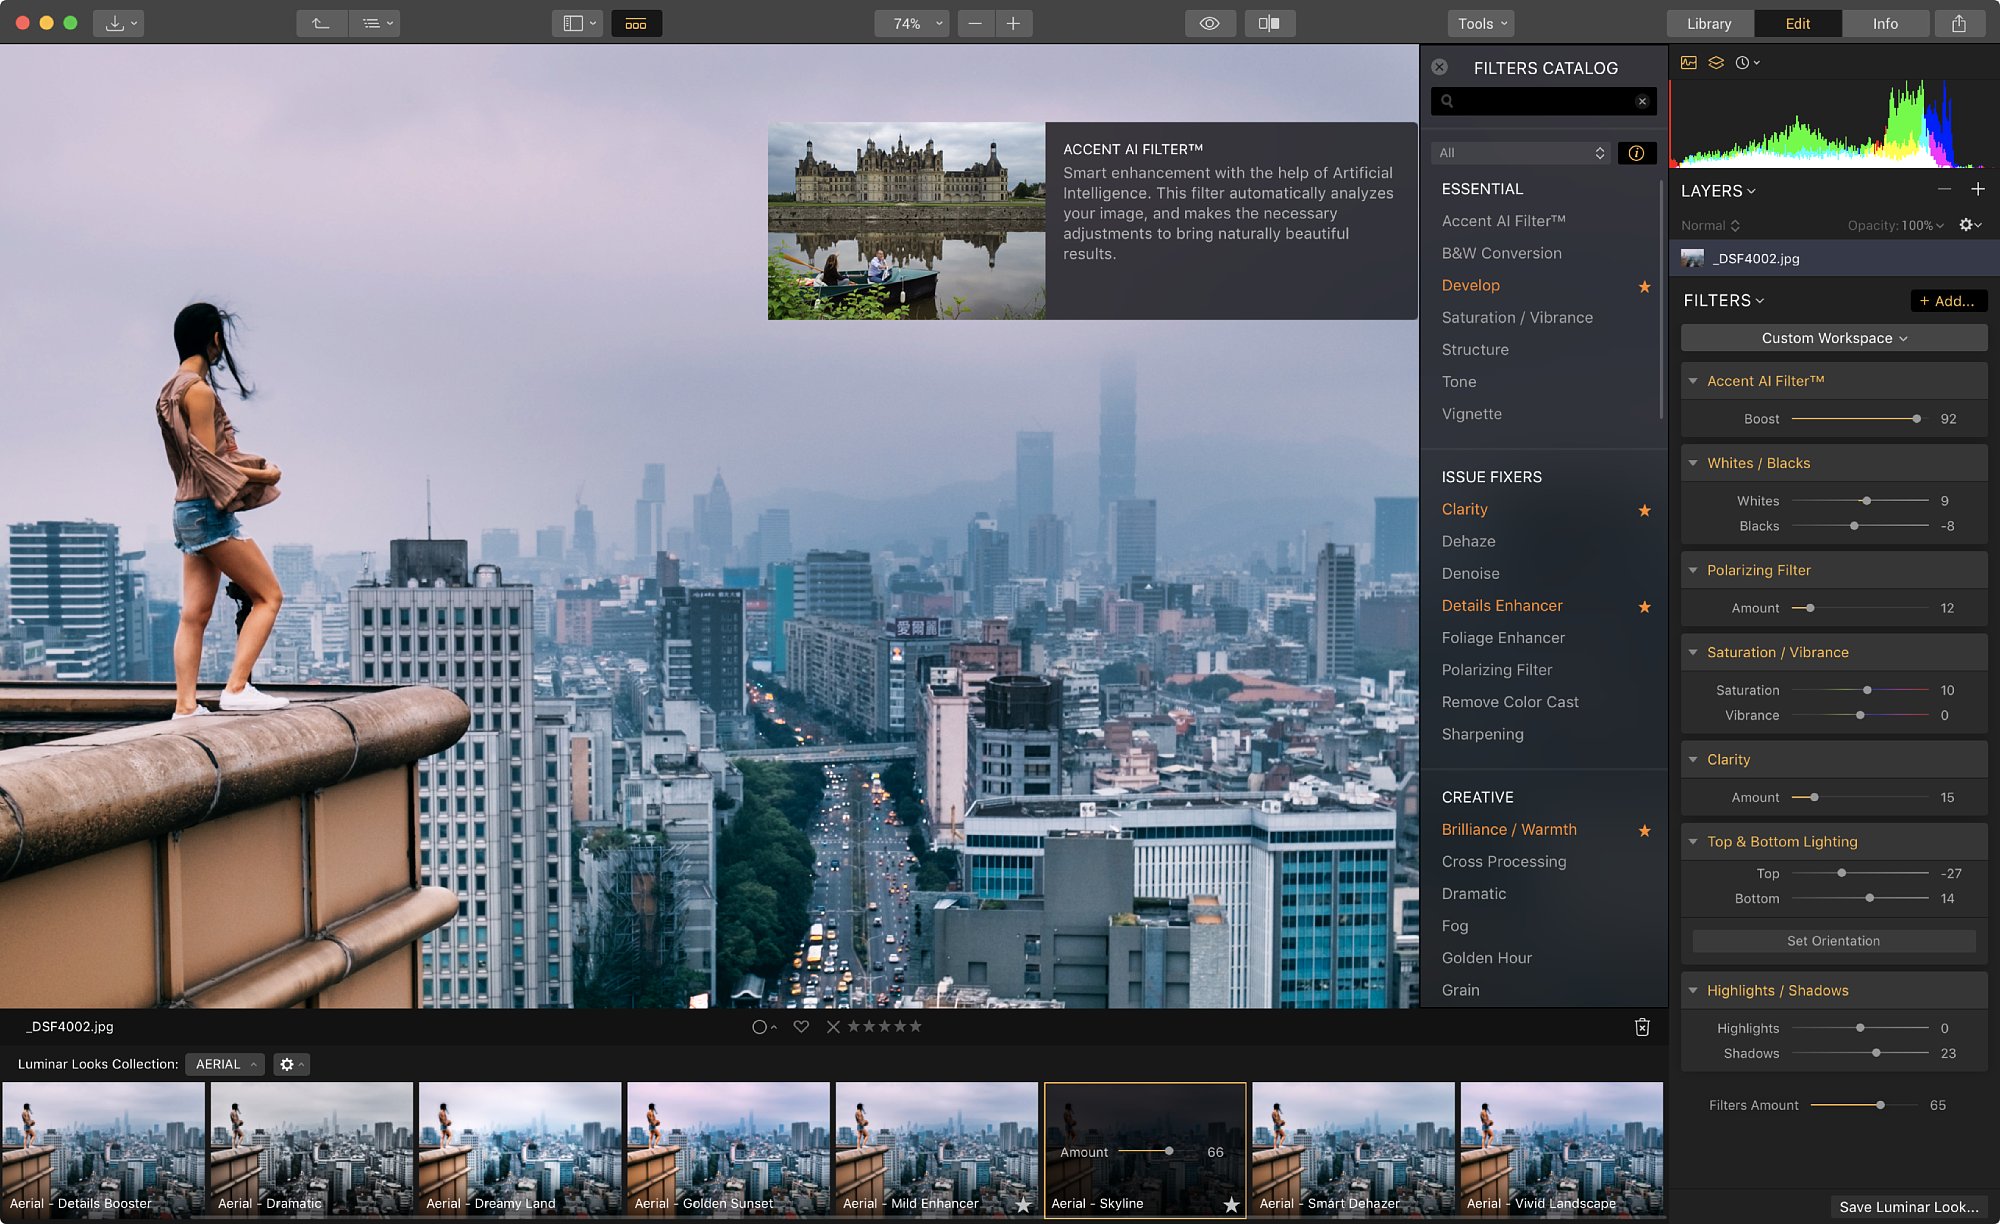Open the Custom Workspace dropdown
This screenshot has width=2000, height=1224.
pos(1834,338)
